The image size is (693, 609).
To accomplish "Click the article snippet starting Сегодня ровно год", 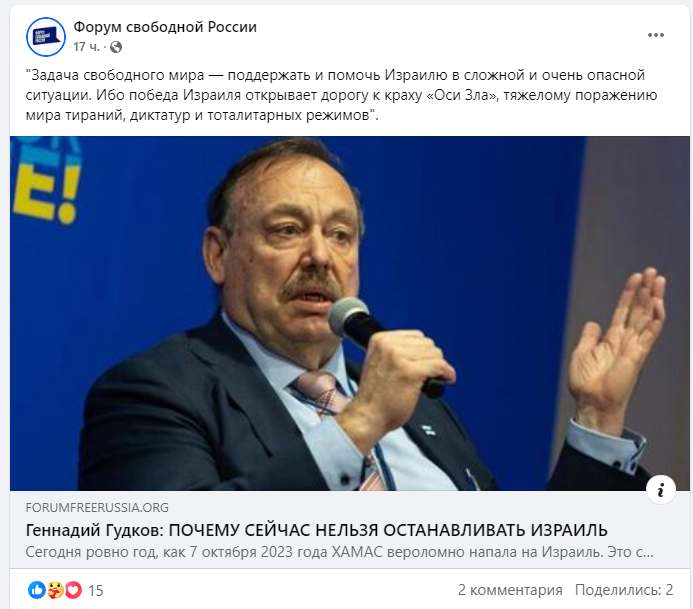I will (x=339, y=552).
